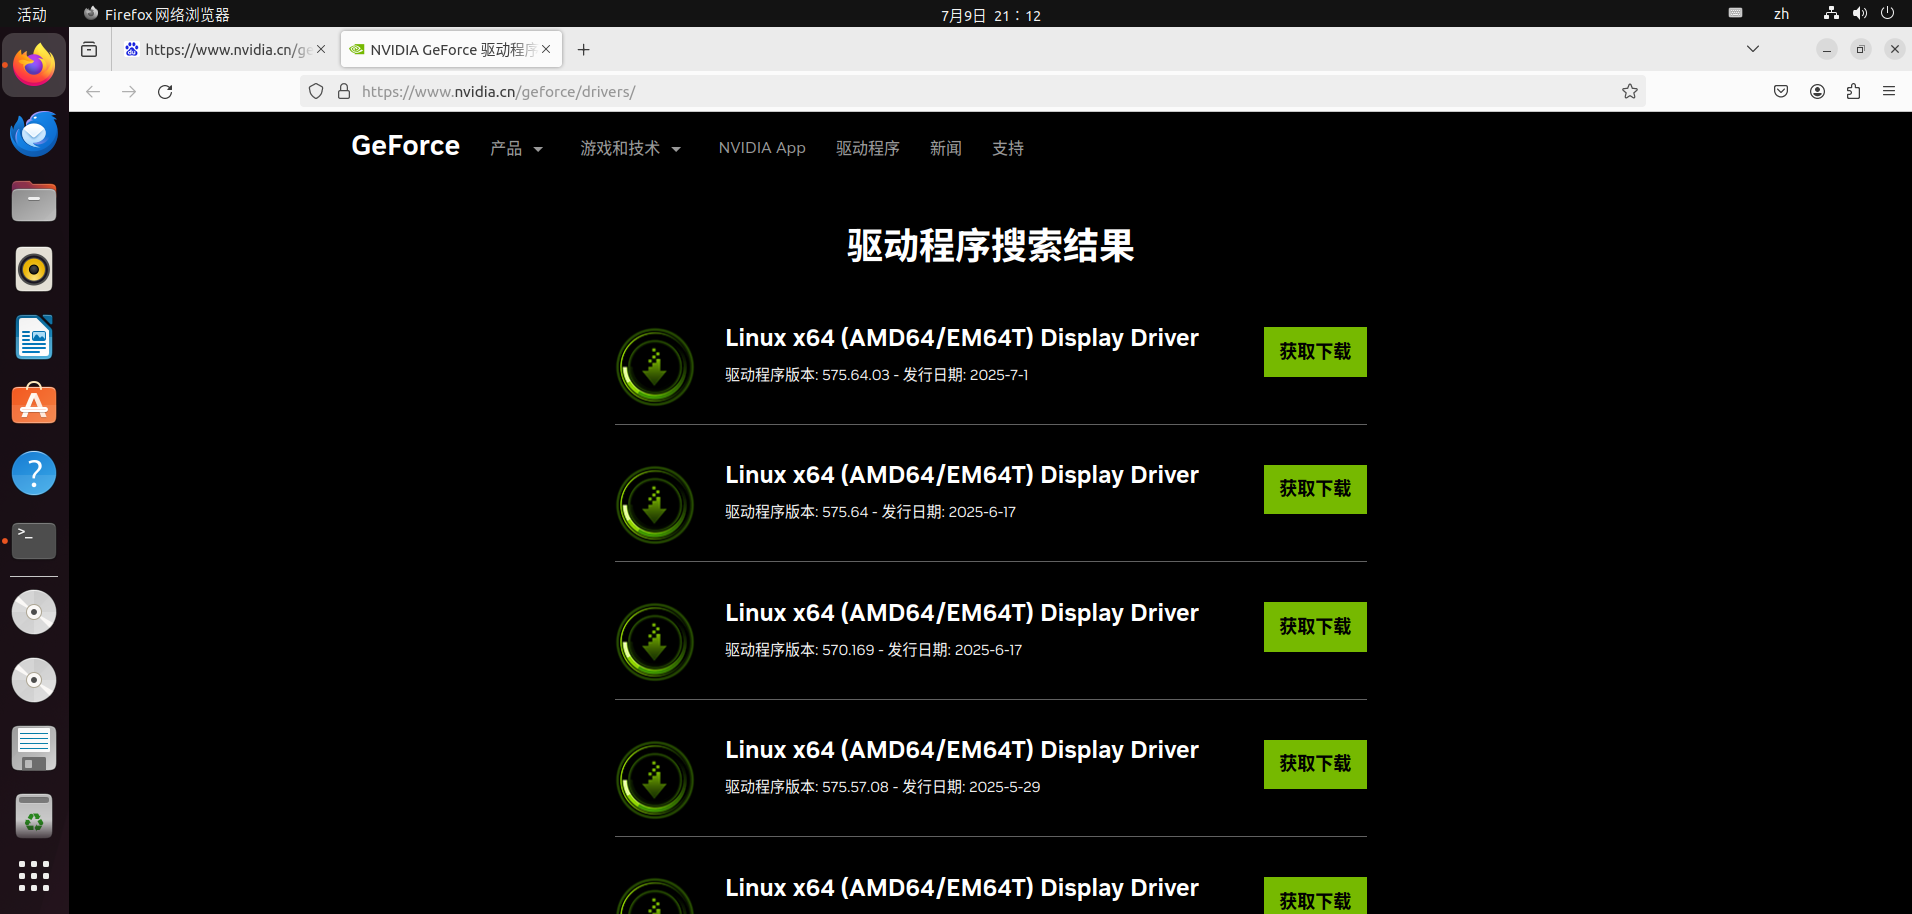Open the zh input method menu

tap(1781, 14)
